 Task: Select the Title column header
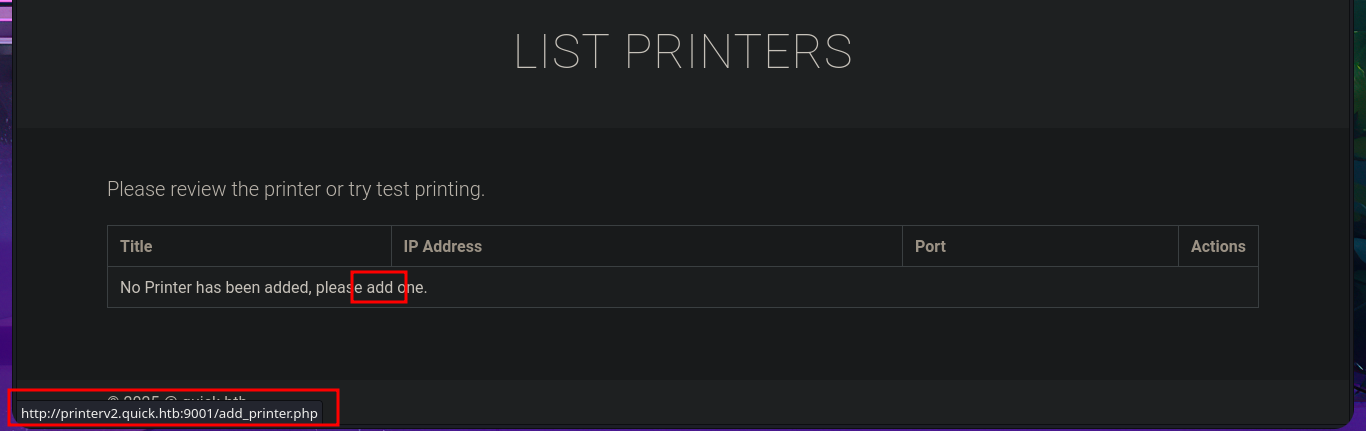tap(136, 246)
